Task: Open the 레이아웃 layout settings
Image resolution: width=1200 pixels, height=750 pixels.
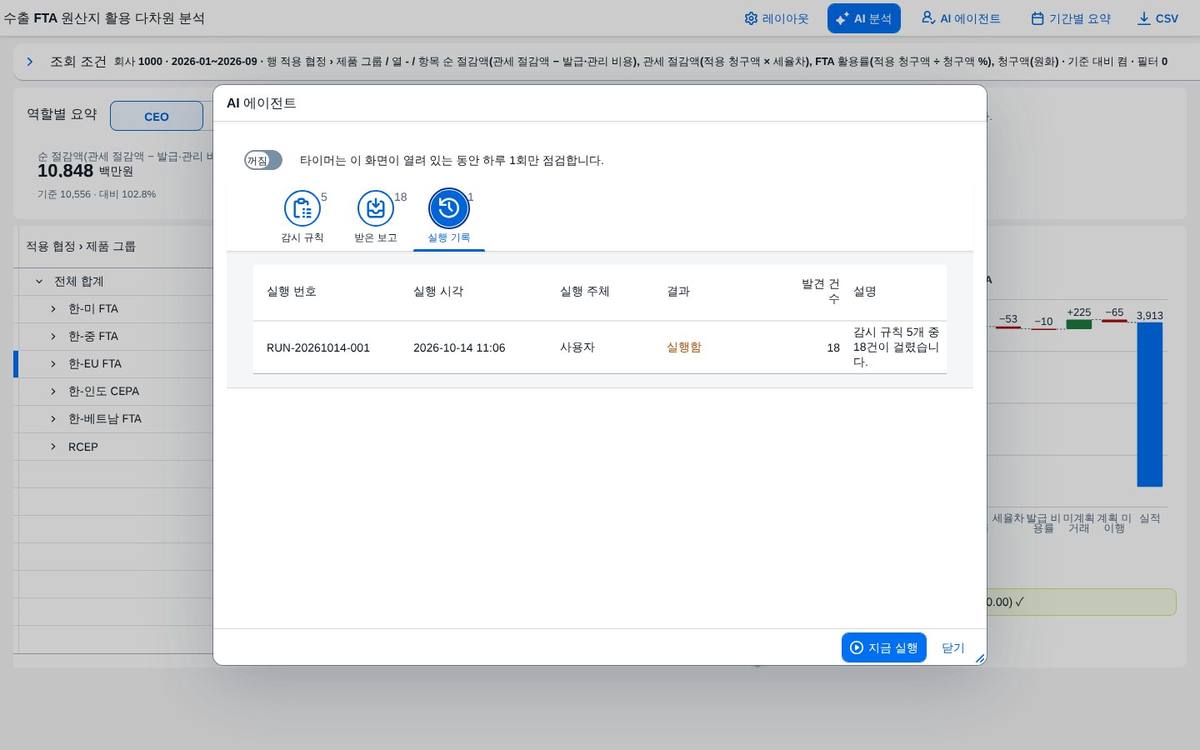Action: coord(776,18)
